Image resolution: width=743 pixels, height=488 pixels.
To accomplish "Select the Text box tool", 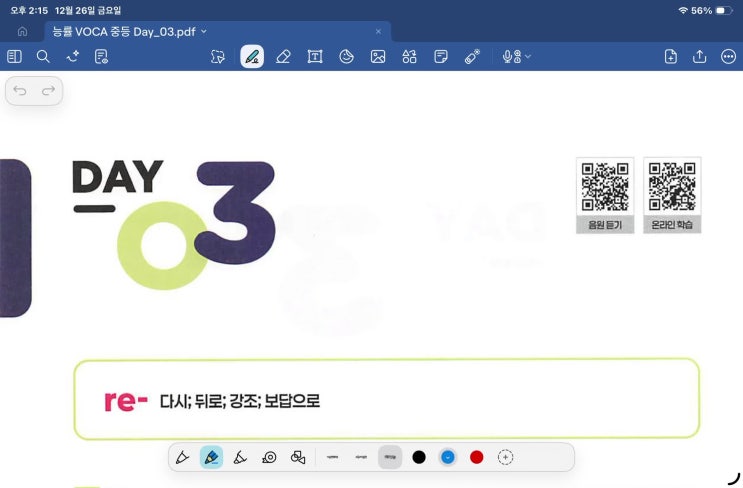I will 315,57.
